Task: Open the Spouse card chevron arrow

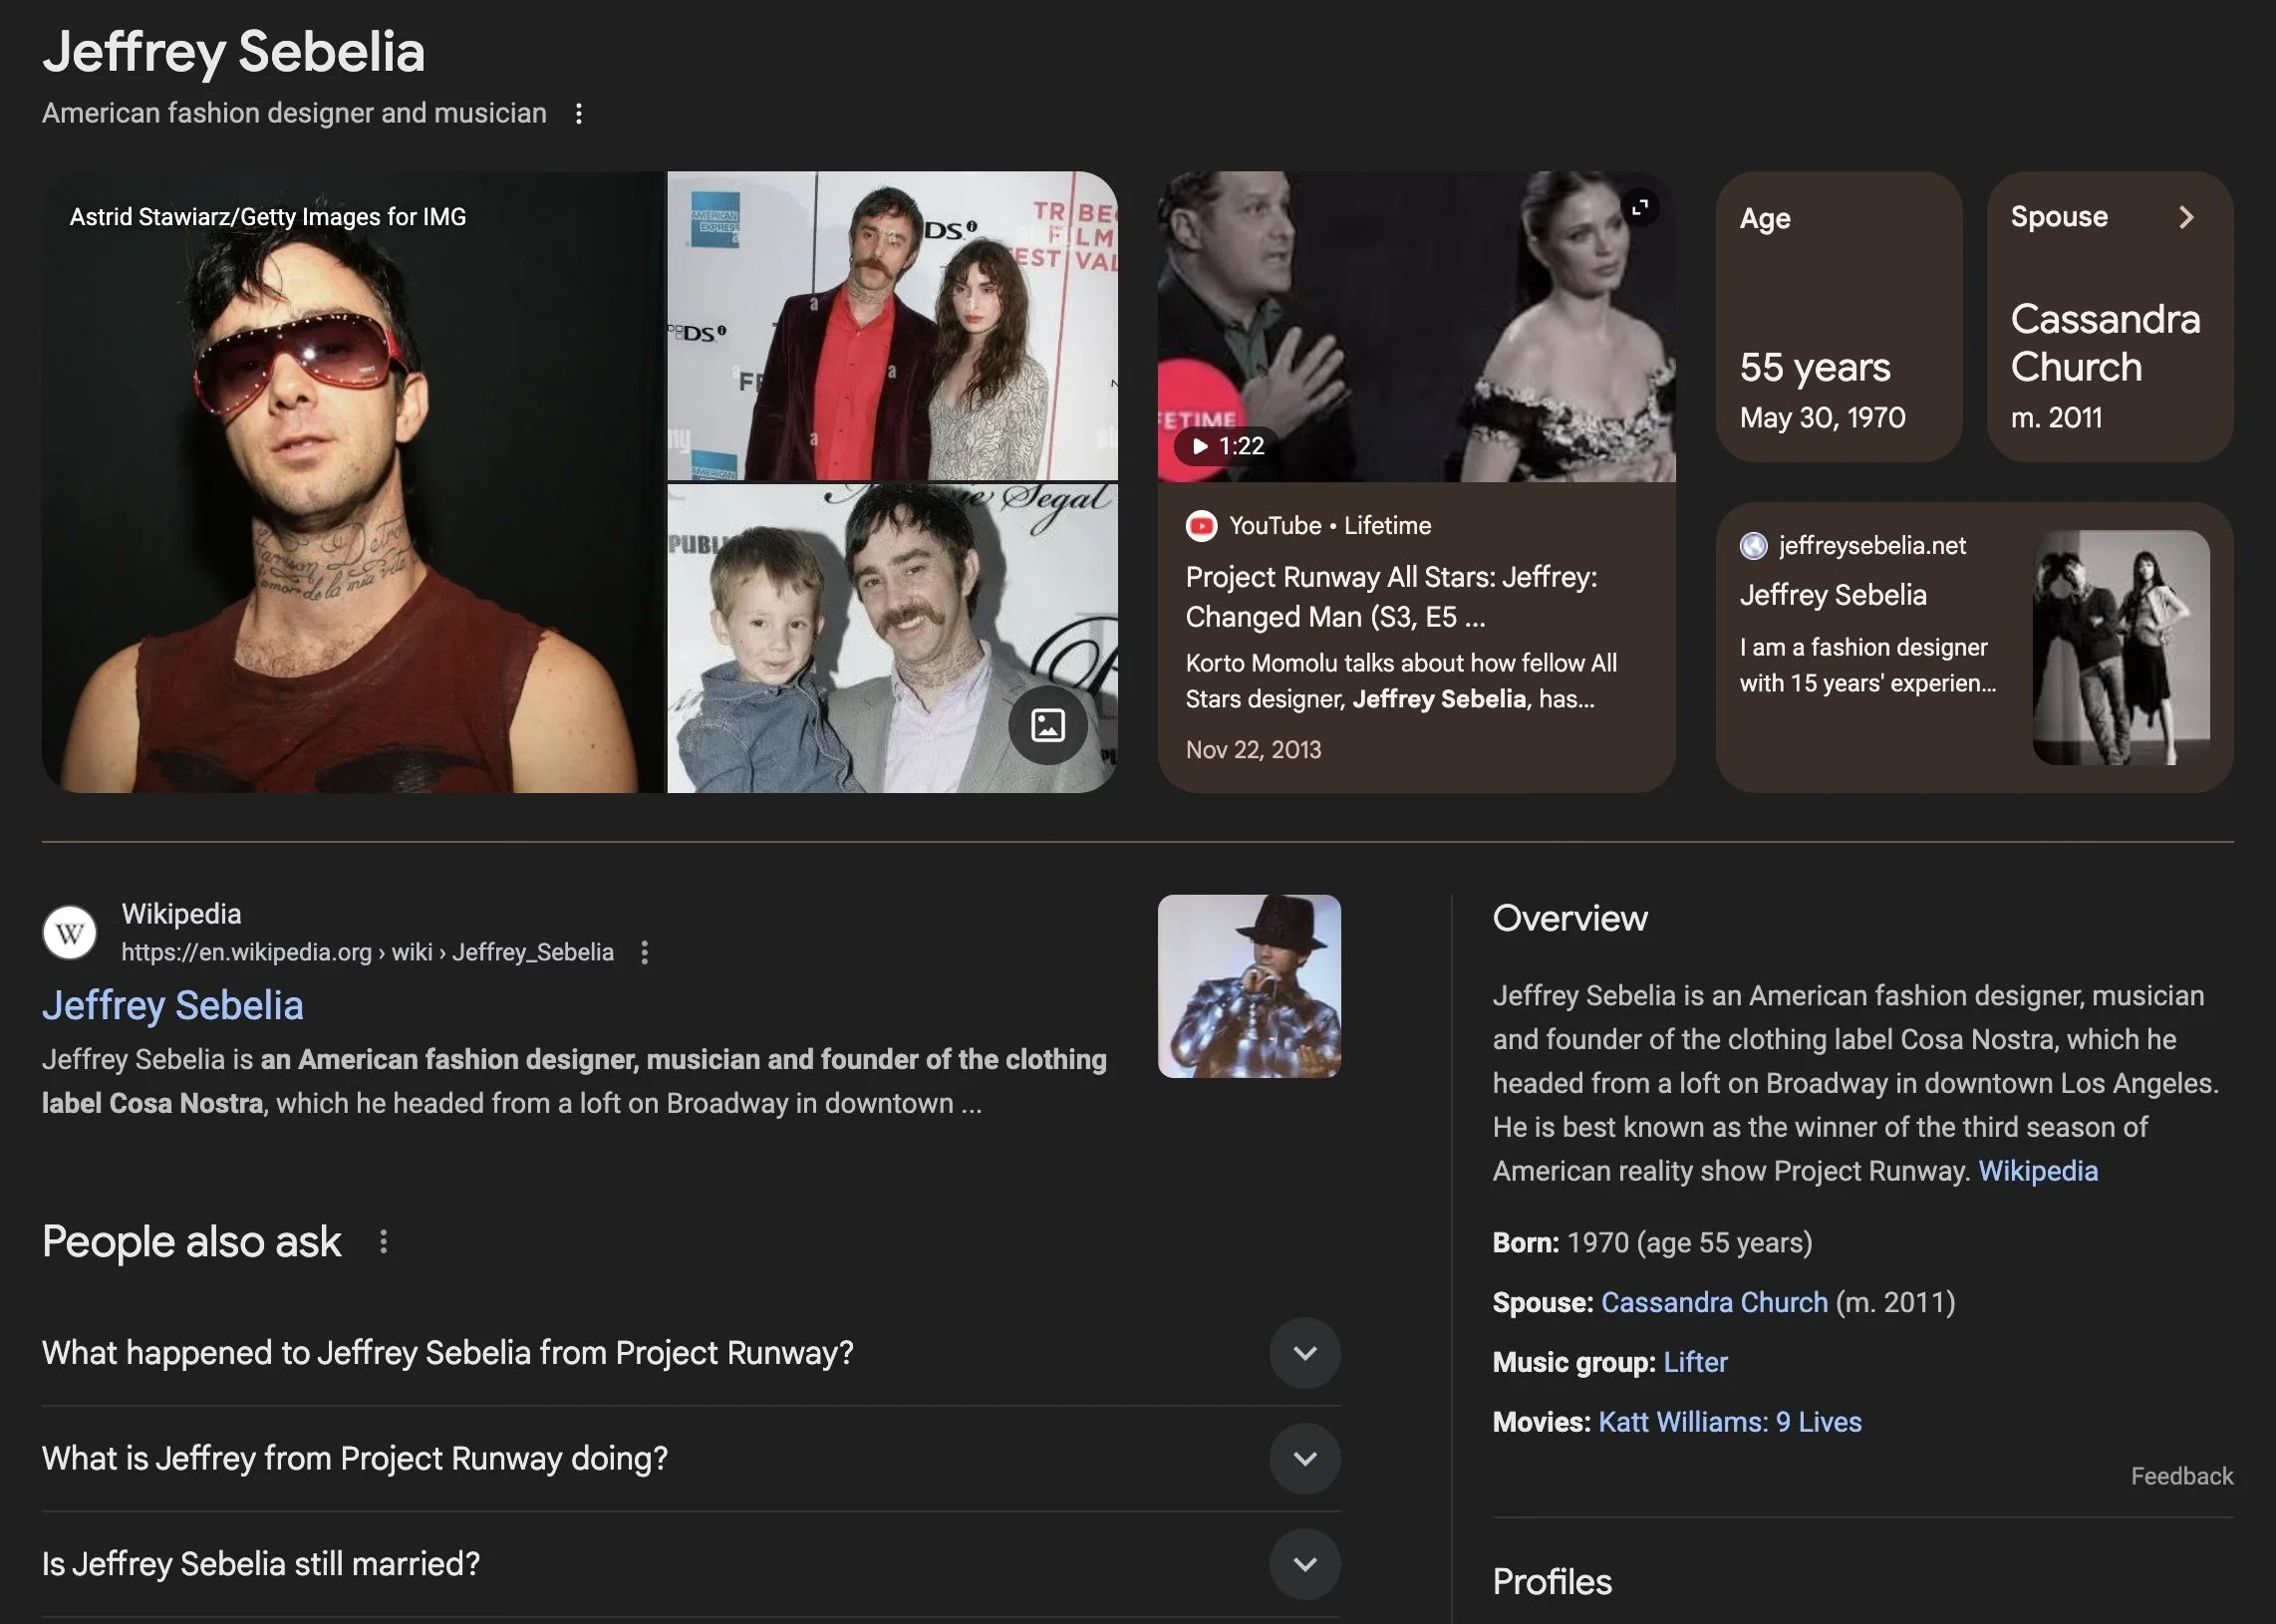Action: (x=2186, y=218)
